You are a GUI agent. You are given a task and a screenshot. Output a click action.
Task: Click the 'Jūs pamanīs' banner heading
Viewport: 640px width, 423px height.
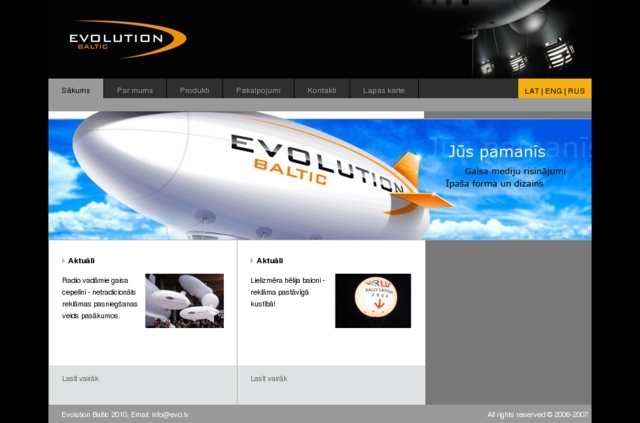[x=497, y=152]
